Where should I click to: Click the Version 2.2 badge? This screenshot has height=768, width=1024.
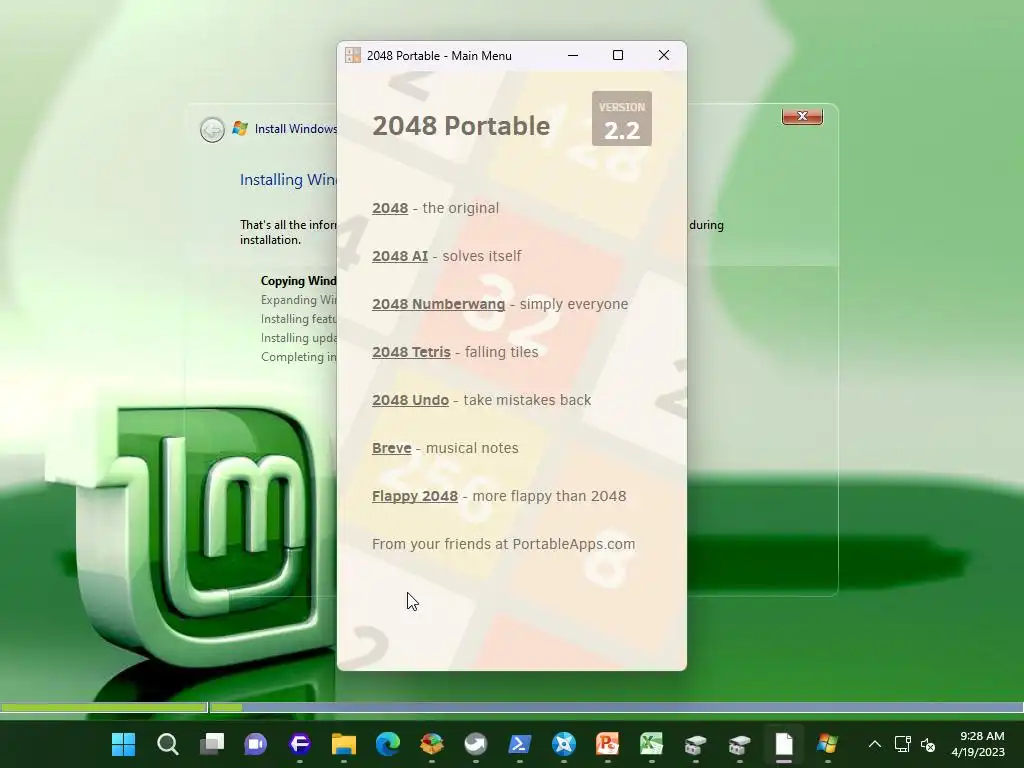pos(622,118)
